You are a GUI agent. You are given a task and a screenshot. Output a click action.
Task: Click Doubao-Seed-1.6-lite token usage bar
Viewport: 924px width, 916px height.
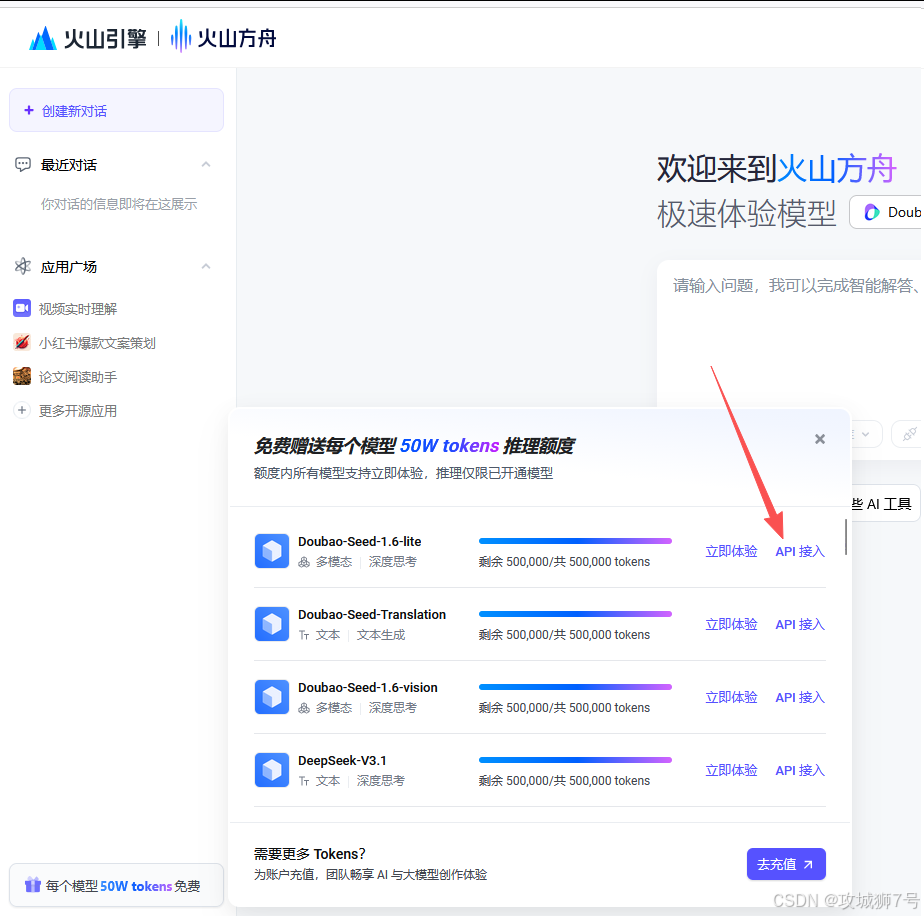click(x=575, y=541)
